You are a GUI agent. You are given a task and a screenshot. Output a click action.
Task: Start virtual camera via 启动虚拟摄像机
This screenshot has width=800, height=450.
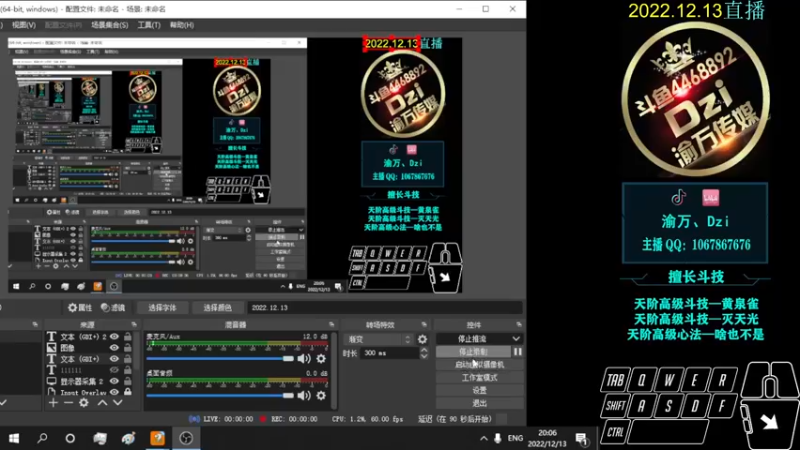click(480, 365)
